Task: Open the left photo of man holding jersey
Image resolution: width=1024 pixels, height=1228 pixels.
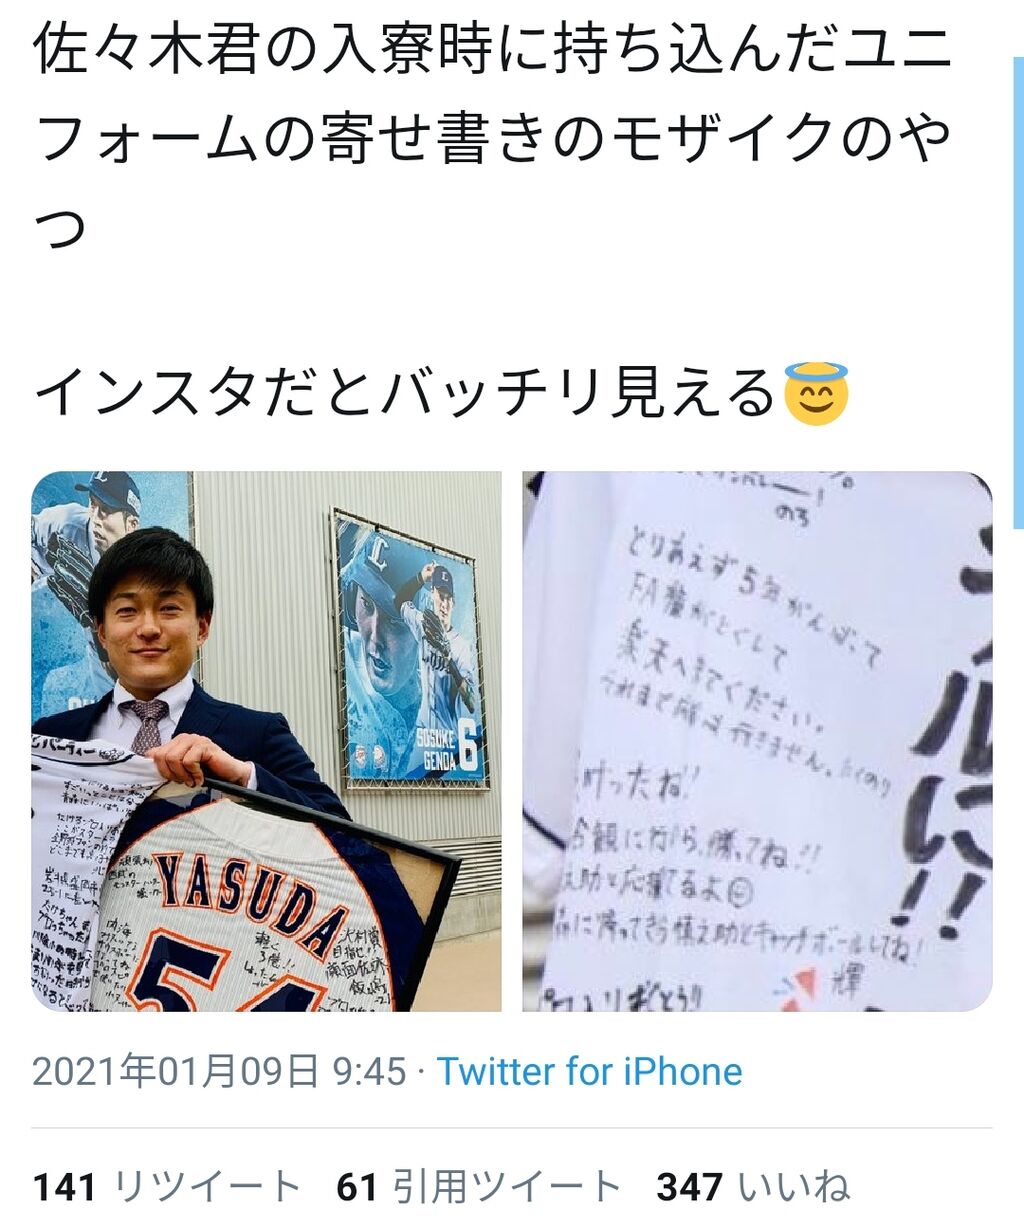Action: pyautogui.click(x=266, y=741)
